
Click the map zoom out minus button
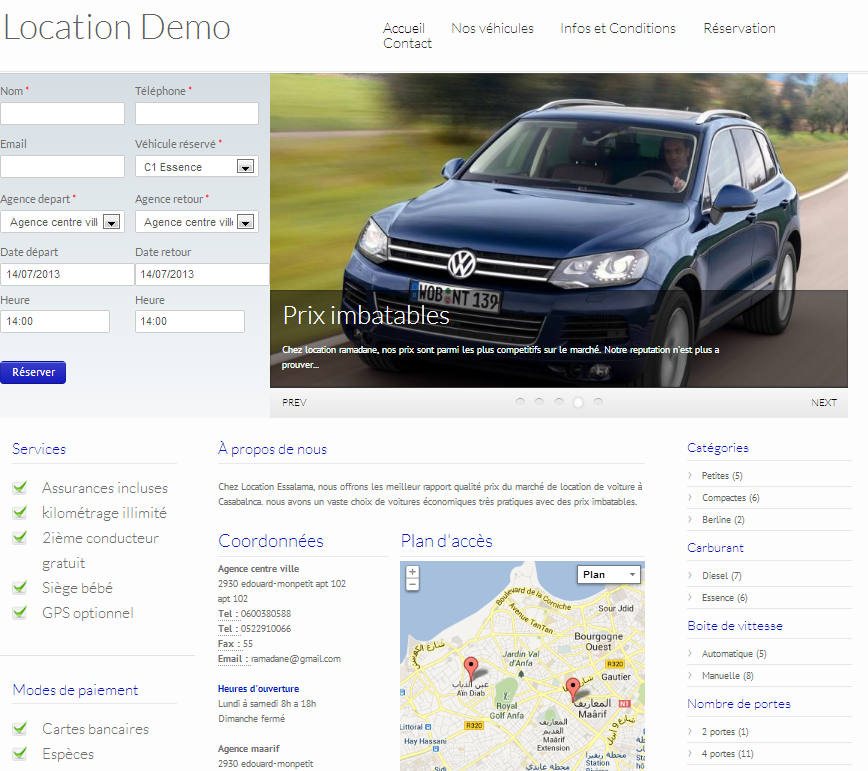pos(412,584)
